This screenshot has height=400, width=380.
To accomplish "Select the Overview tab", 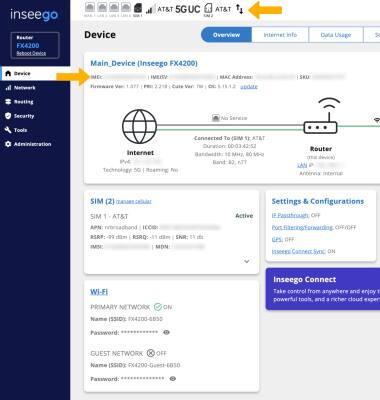I will (226, 35).
